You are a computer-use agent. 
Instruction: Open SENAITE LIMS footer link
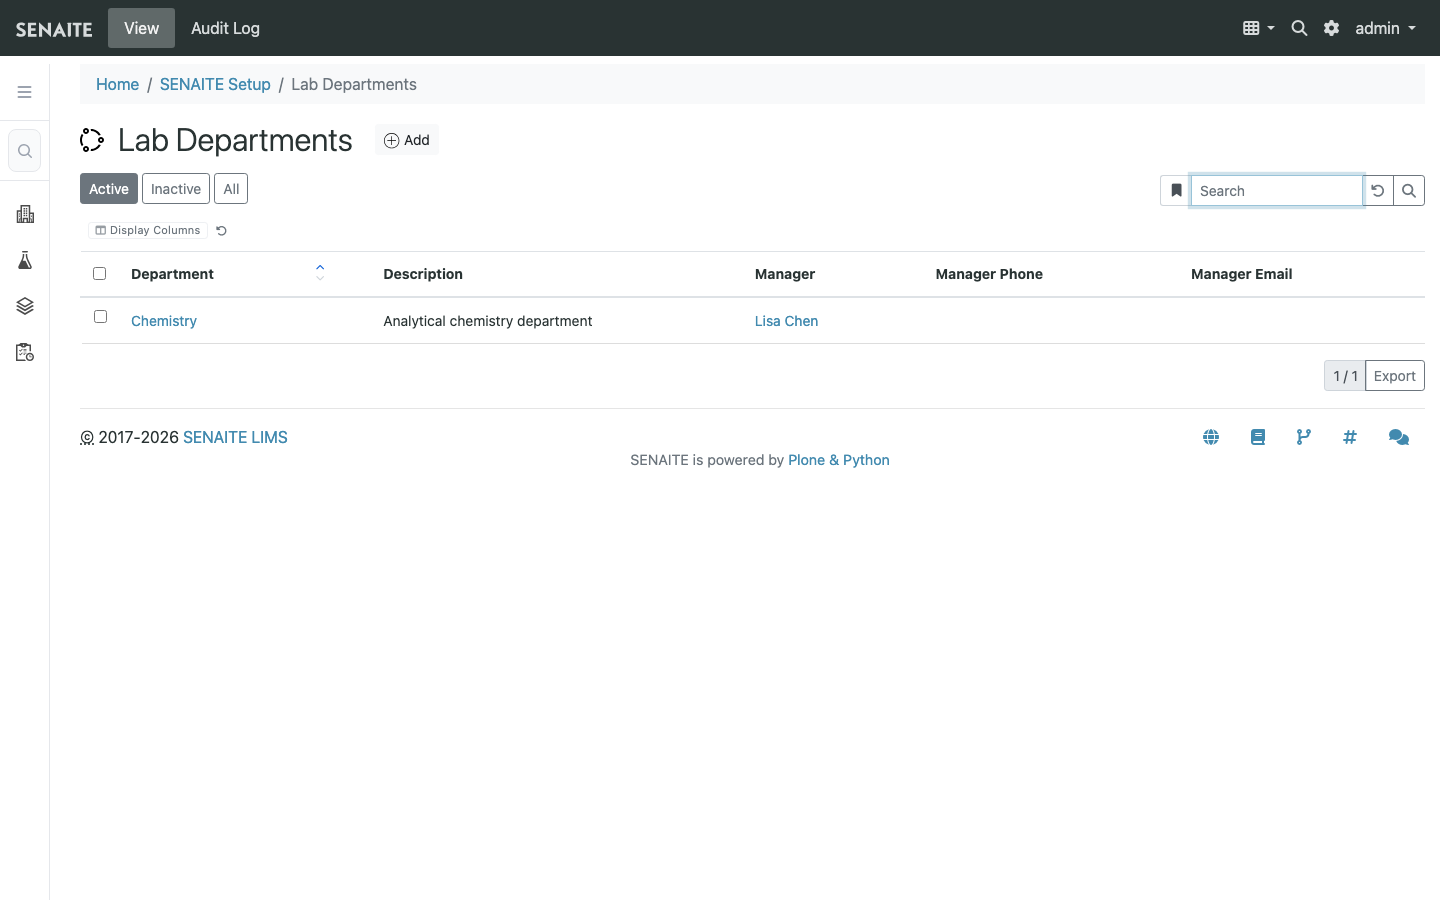coord(235,437)
